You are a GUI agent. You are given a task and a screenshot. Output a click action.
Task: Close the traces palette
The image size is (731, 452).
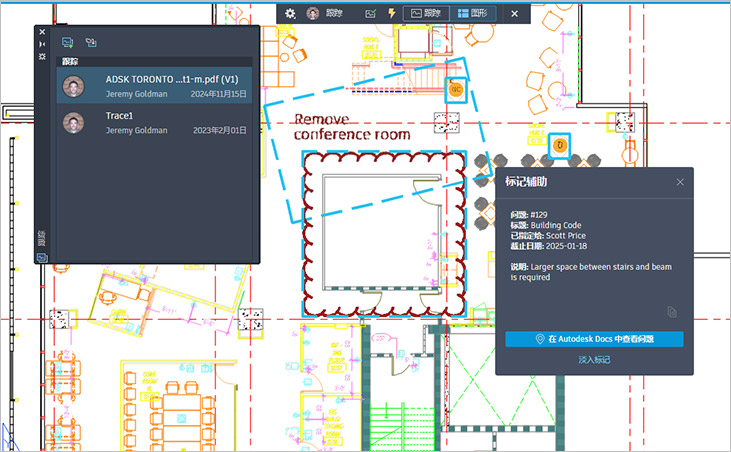[x=42, y=32]
